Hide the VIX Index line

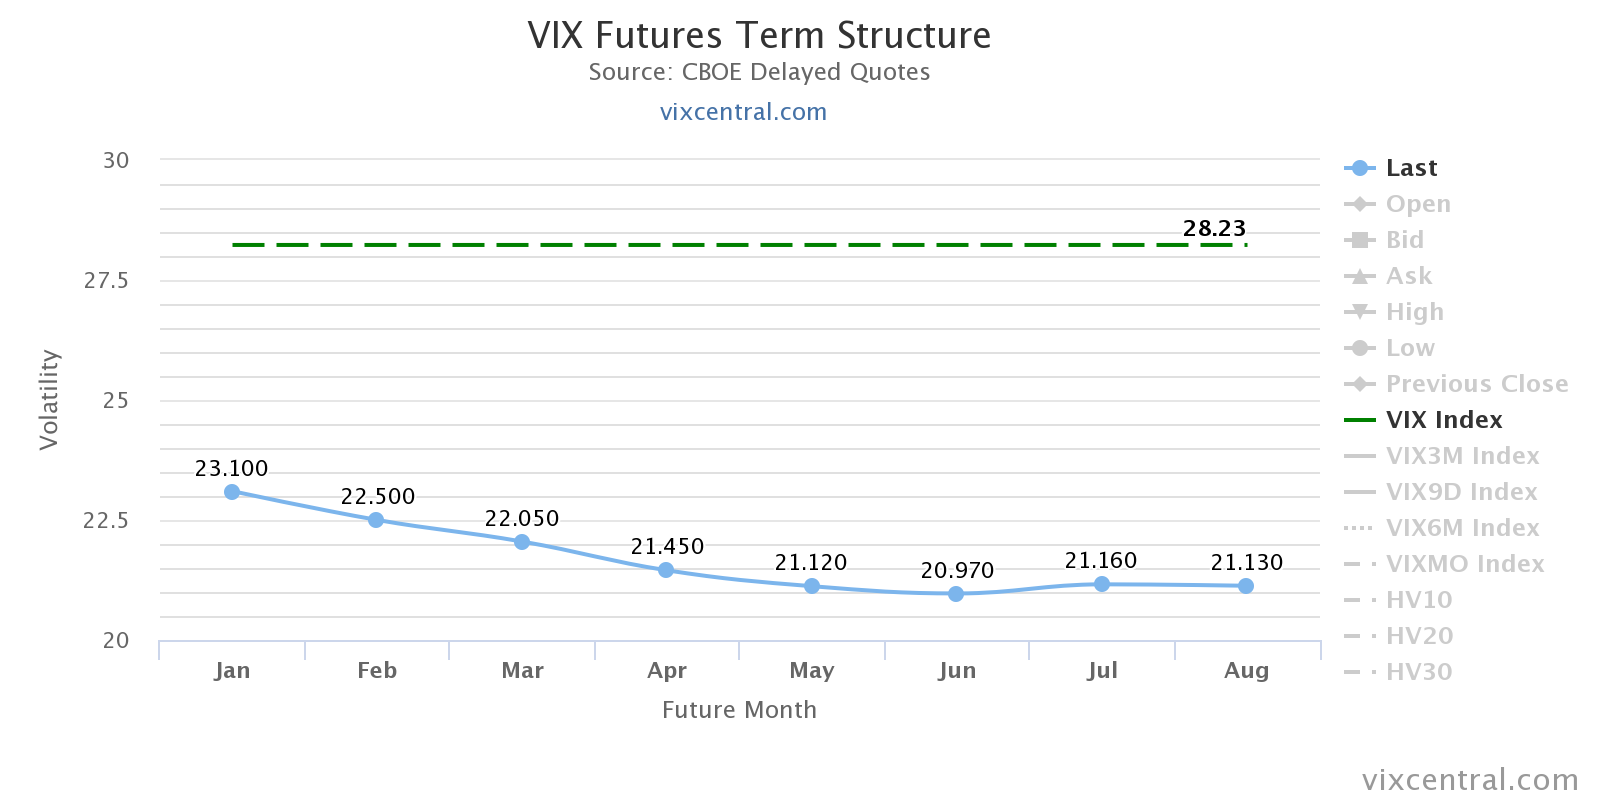[1443, 420]
